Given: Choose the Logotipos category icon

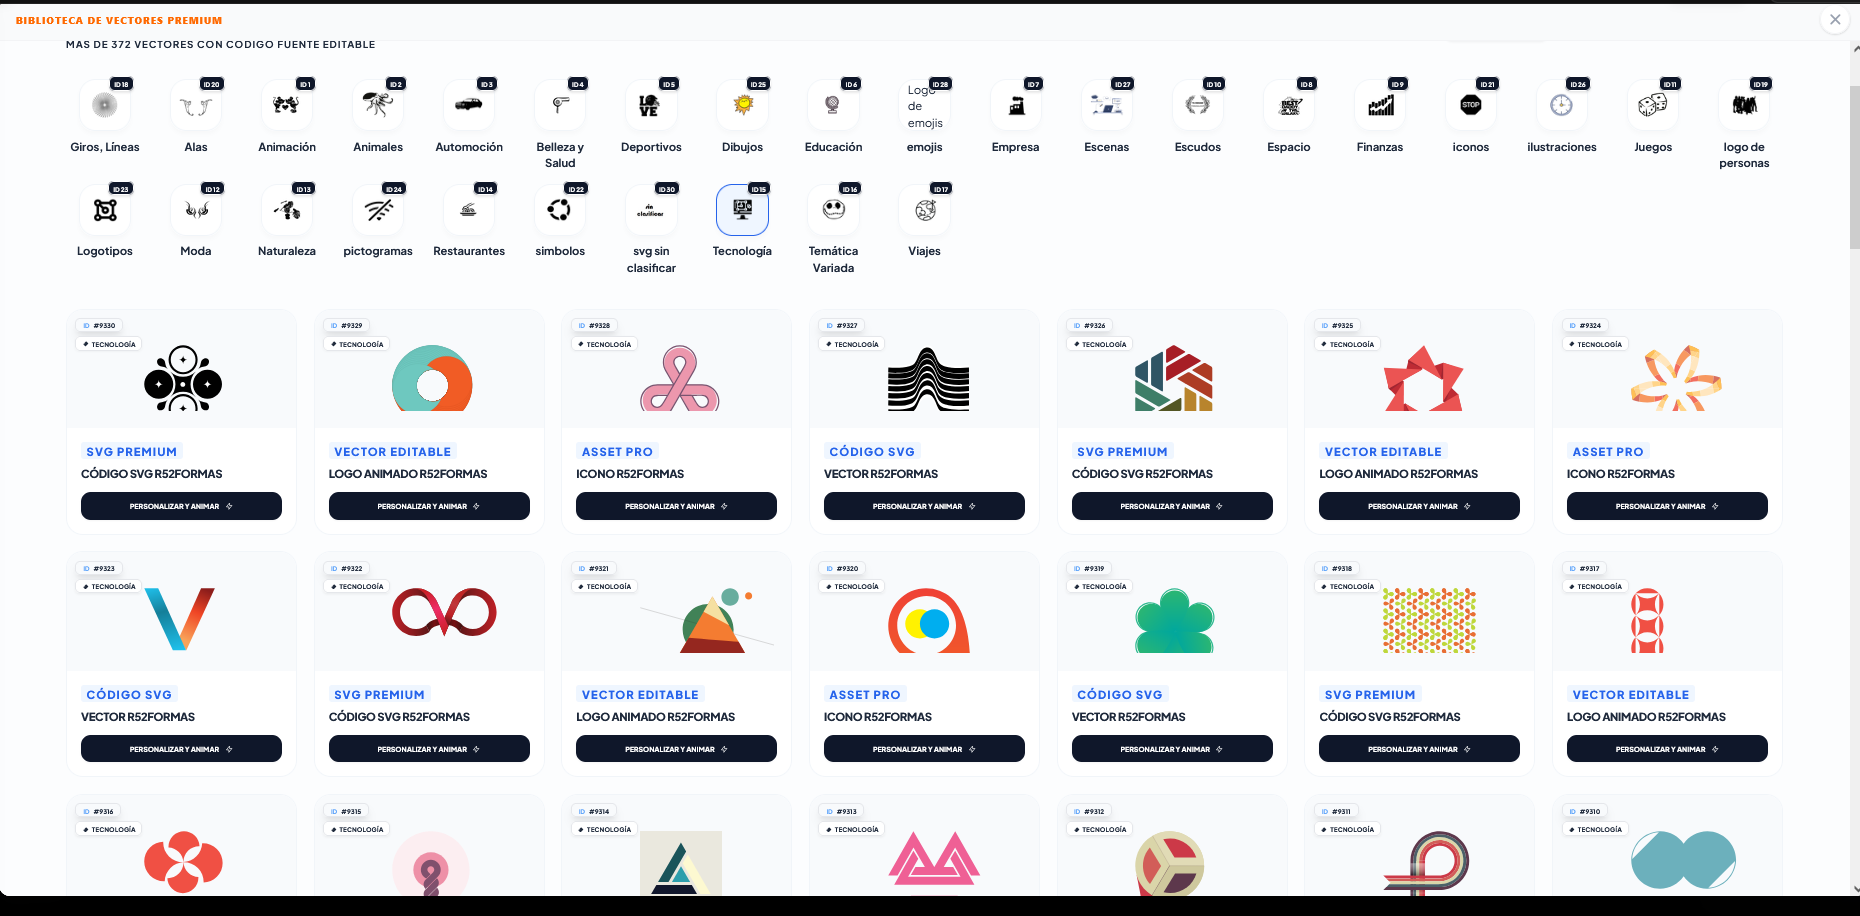Looking at the screenshot, I should click(x=105, y=210).
